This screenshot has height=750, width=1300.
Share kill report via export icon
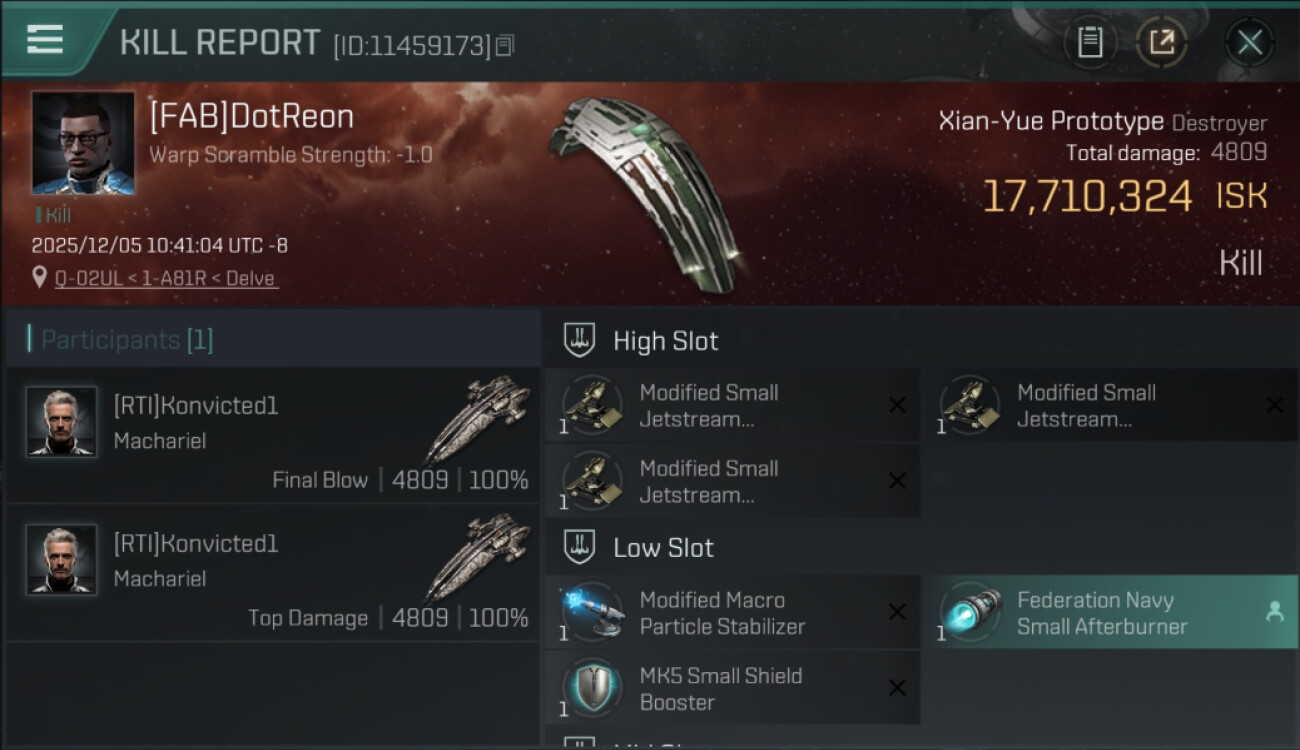1162,42
